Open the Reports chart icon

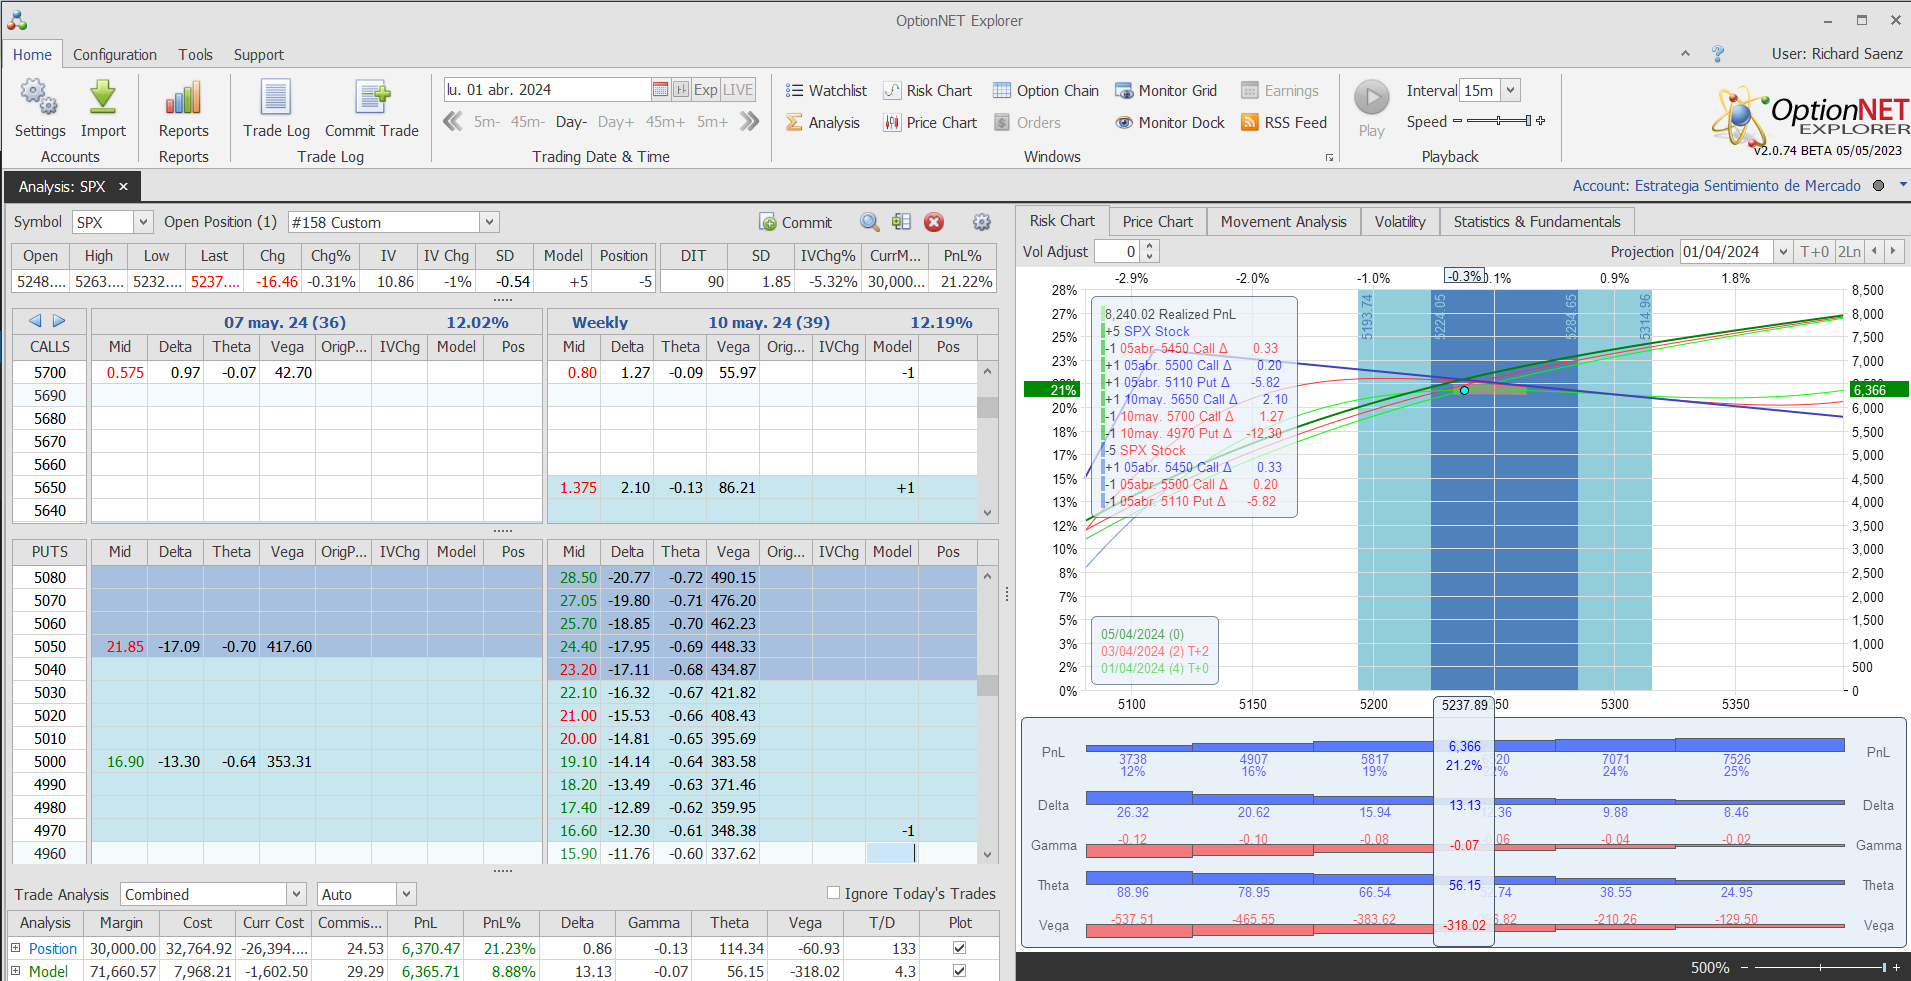183,98
